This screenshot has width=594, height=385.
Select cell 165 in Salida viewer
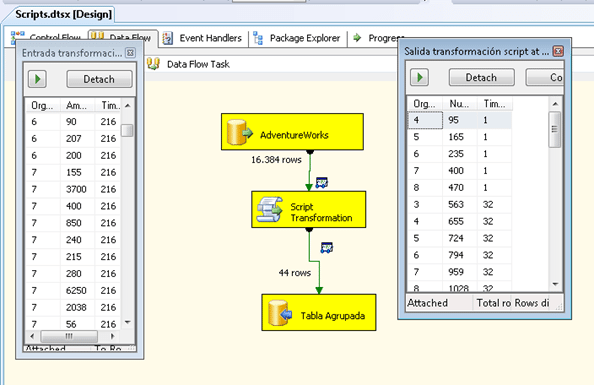coord(460,137)
